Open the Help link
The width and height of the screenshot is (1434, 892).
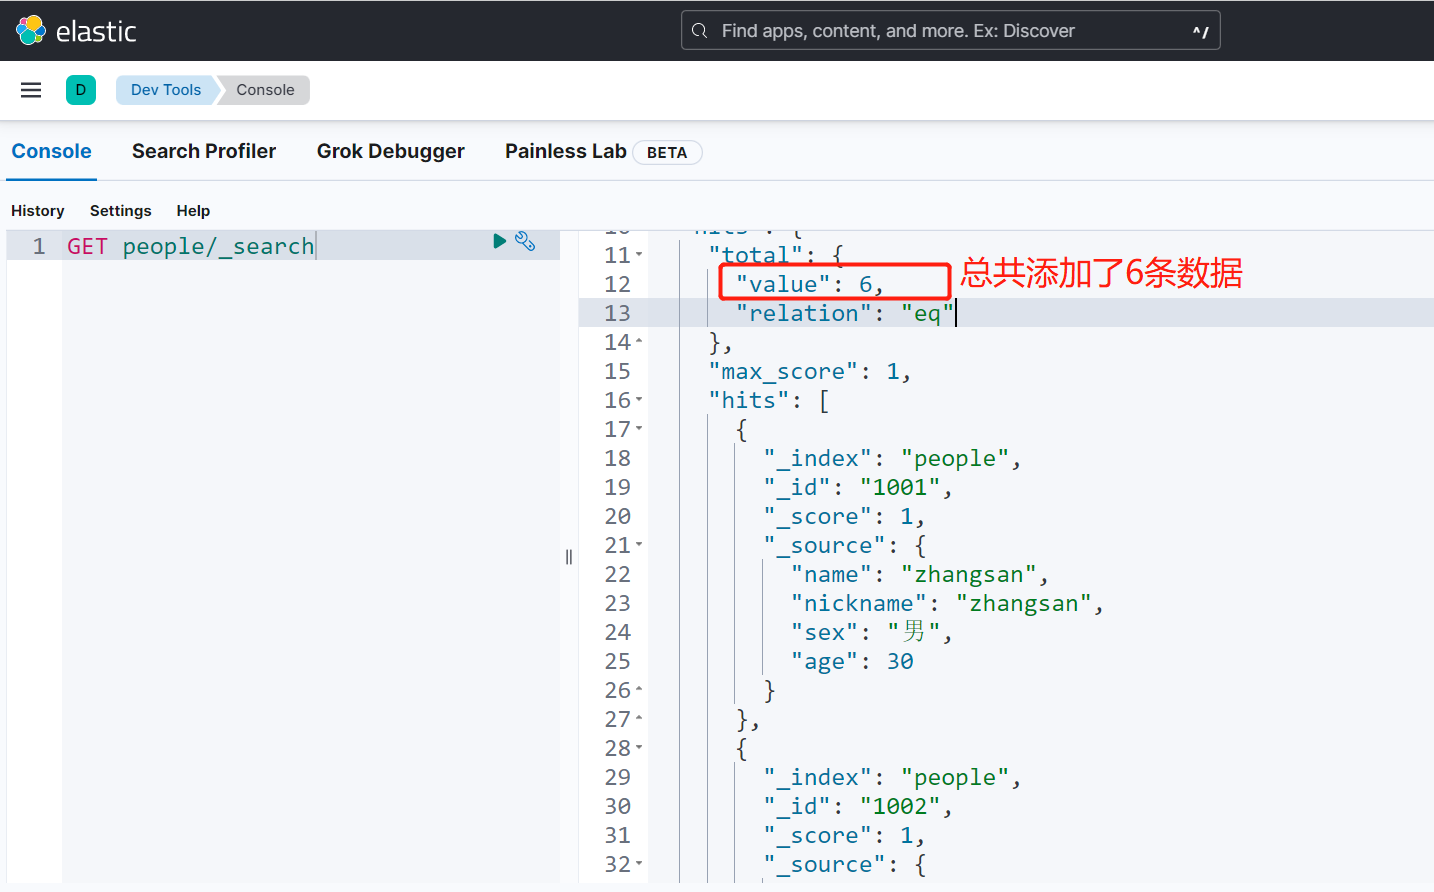pos(193,211)
